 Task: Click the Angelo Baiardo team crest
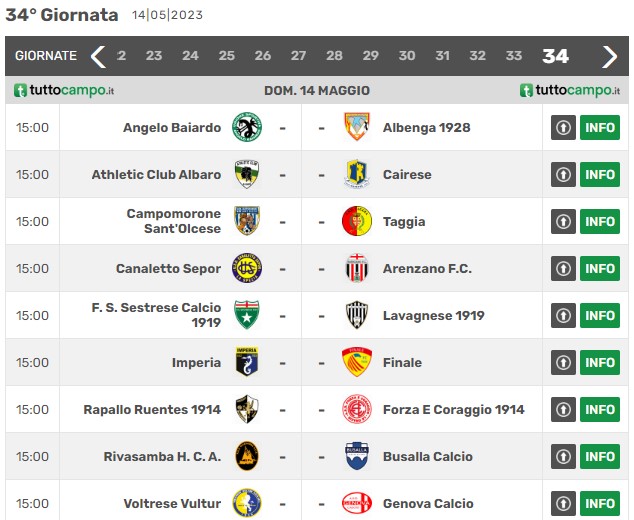click(247, 127)
